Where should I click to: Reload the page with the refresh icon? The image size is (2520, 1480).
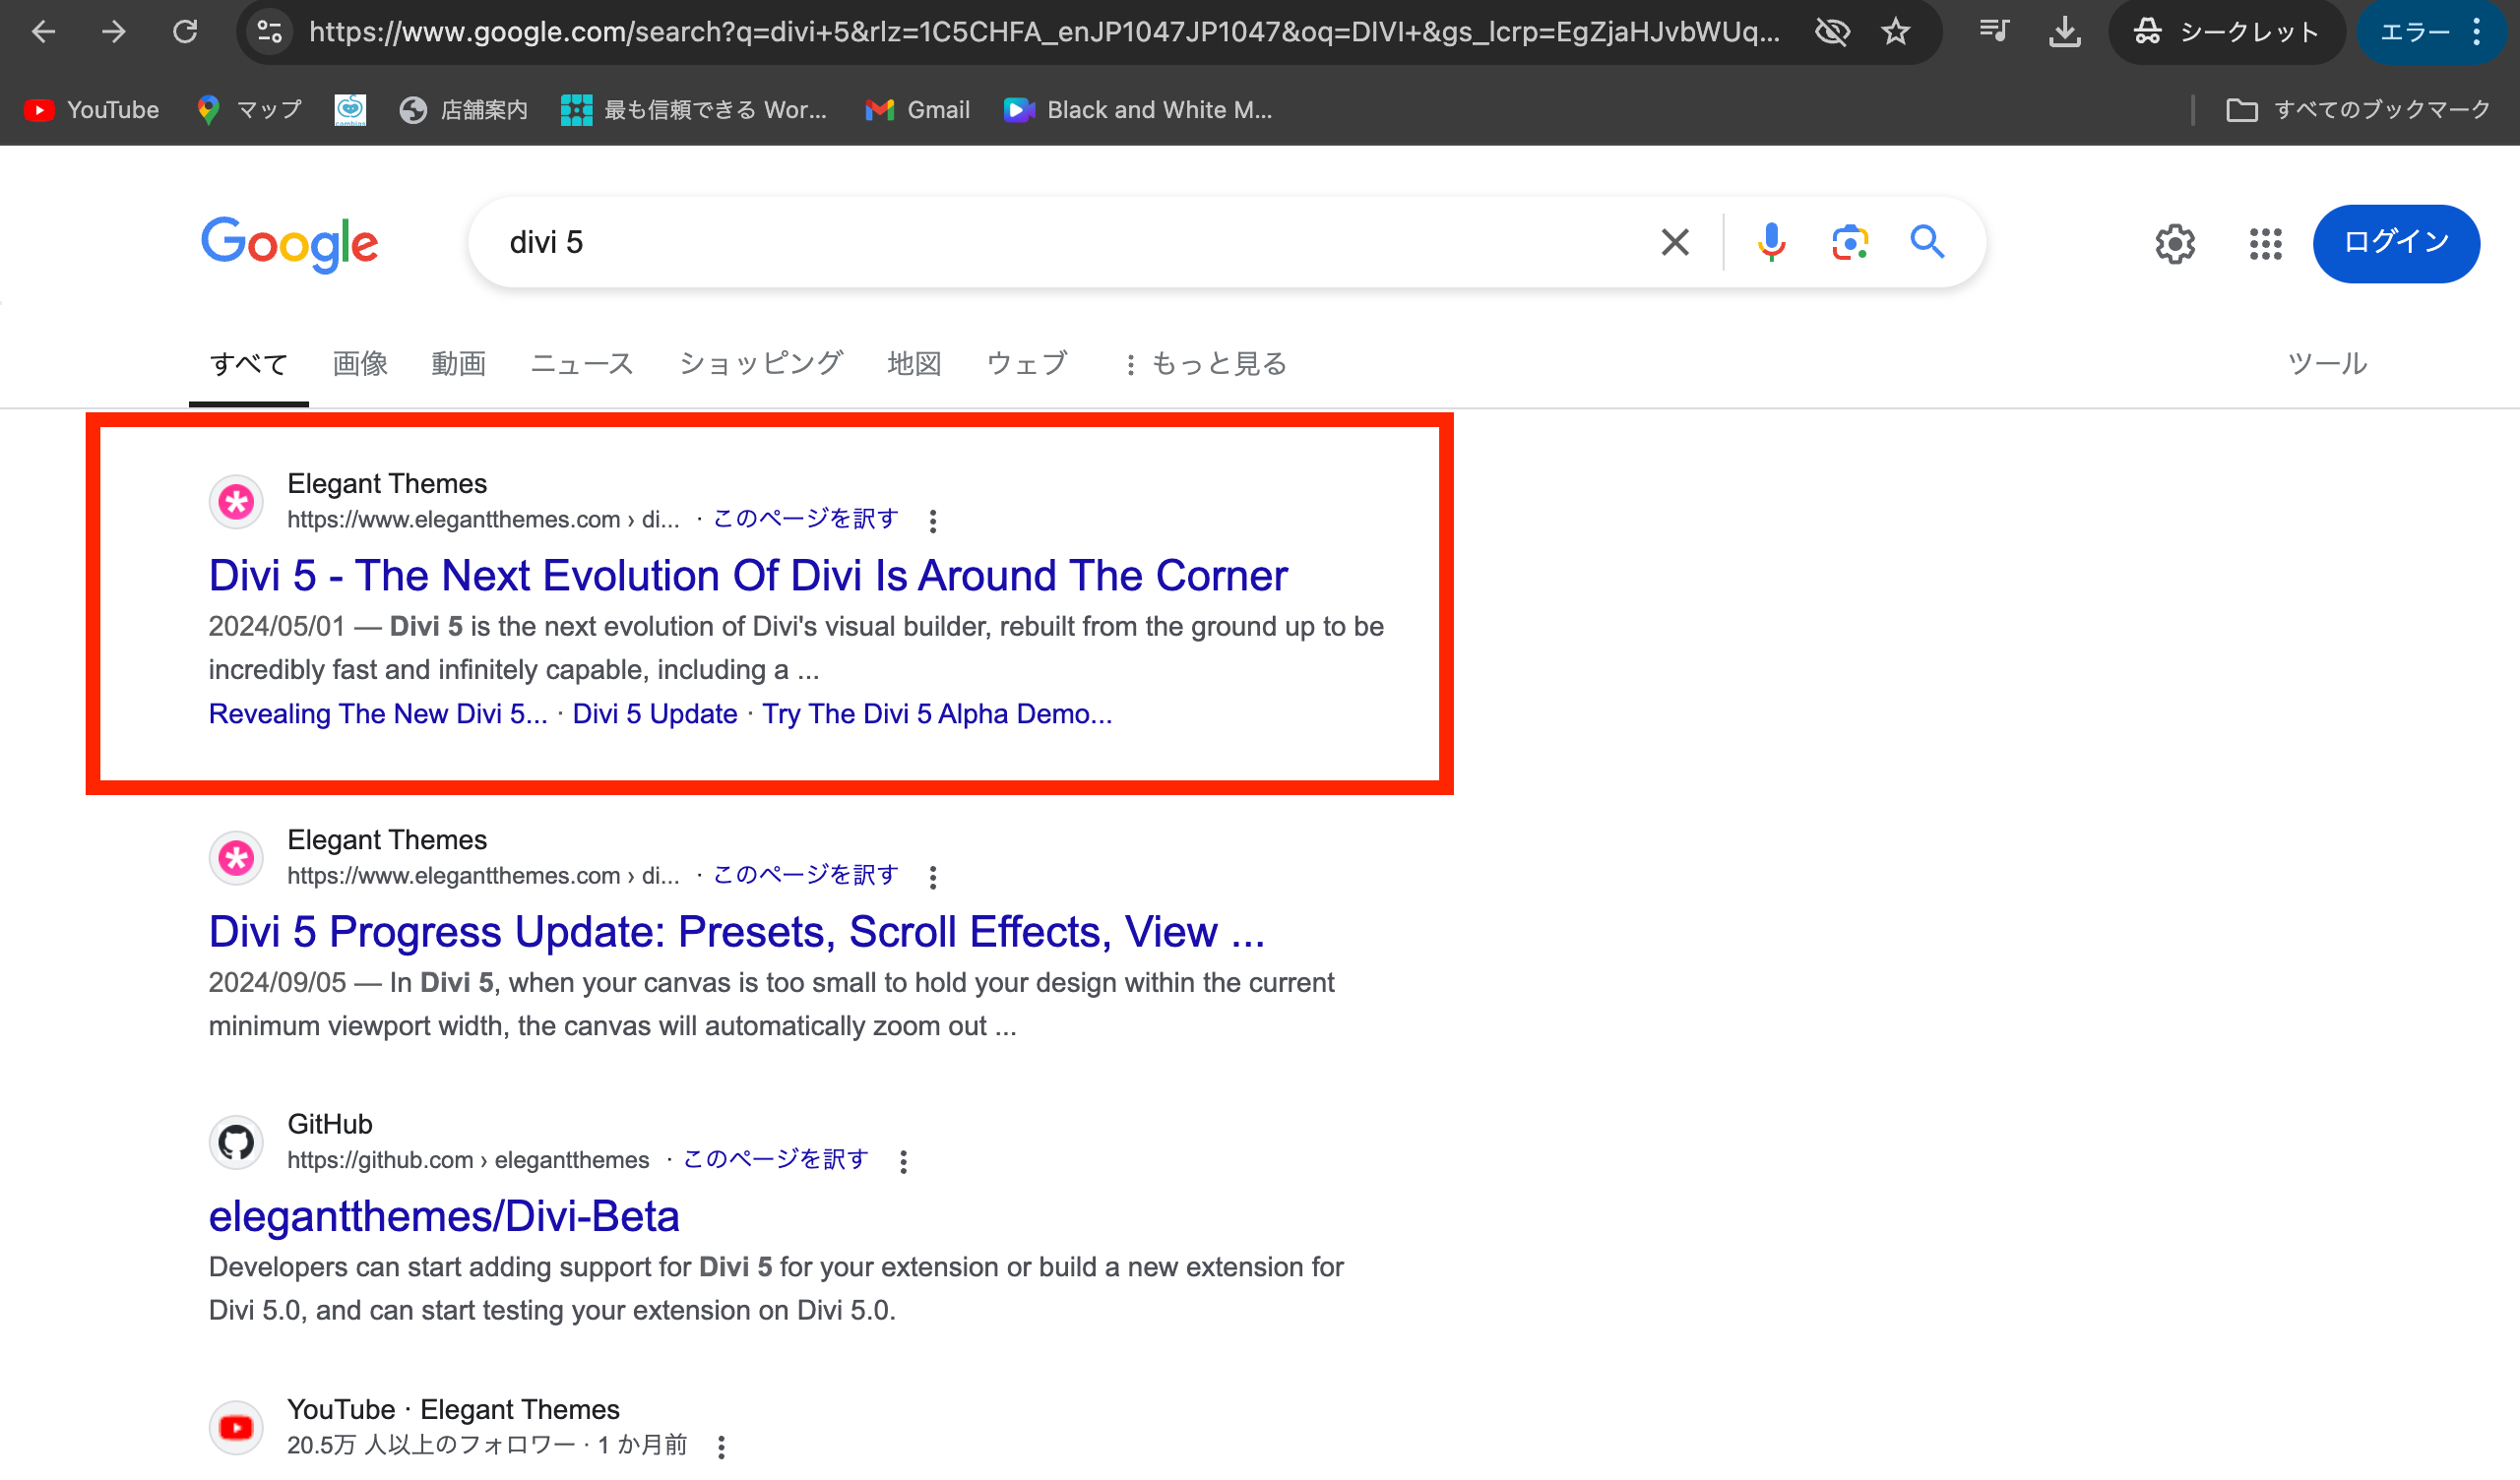point(185,32)
